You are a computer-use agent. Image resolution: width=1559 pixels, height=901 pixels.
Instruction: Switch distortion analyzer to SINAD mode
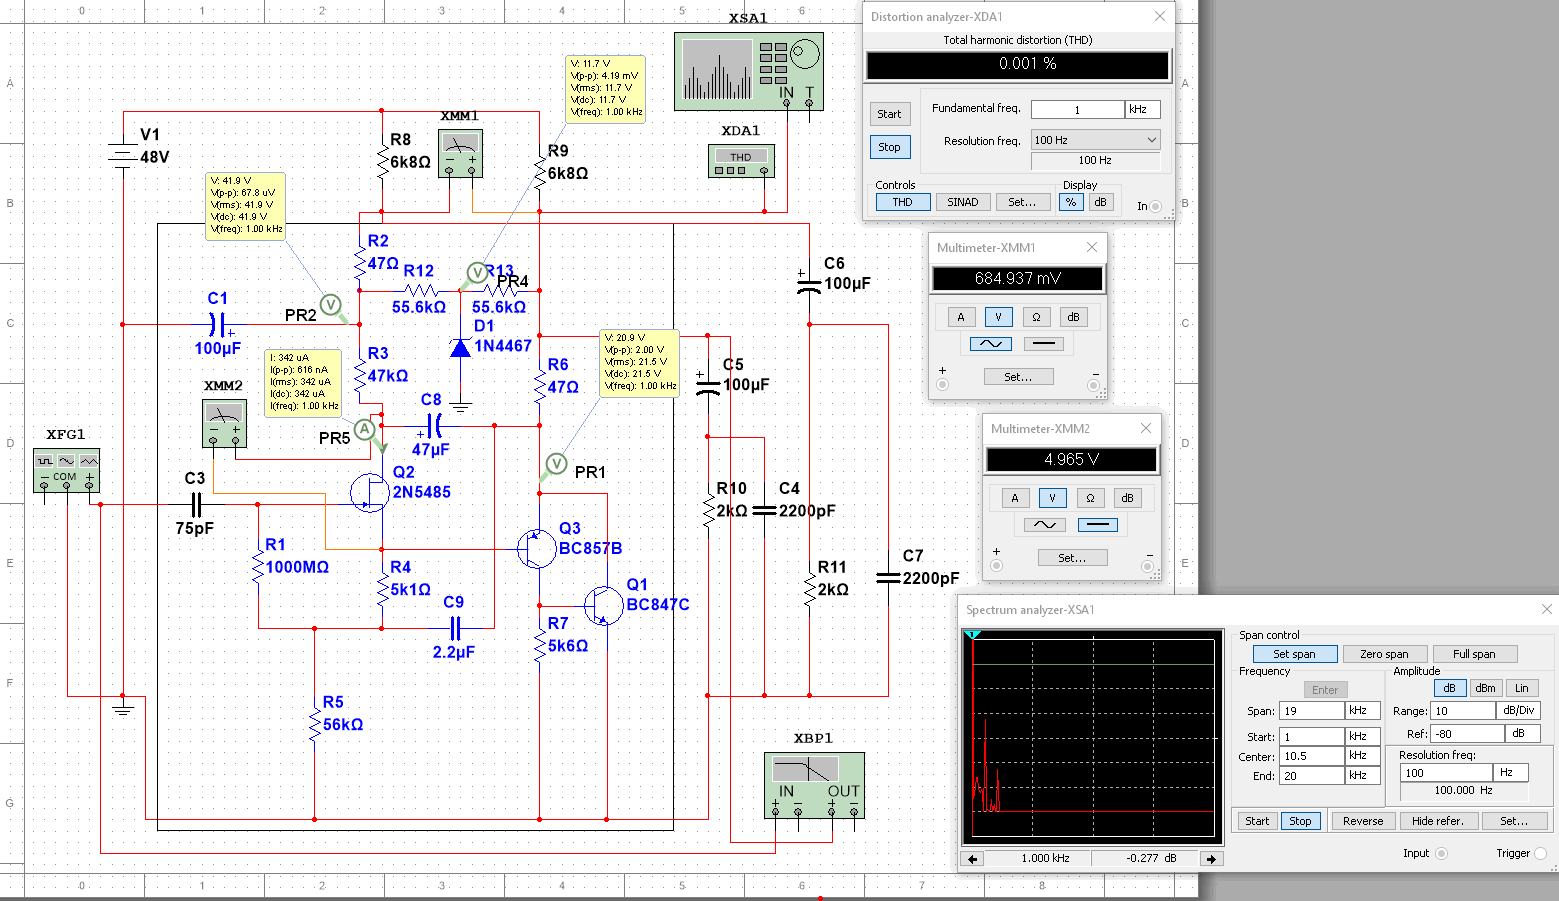pyautogui.click(x=963, y=202)
